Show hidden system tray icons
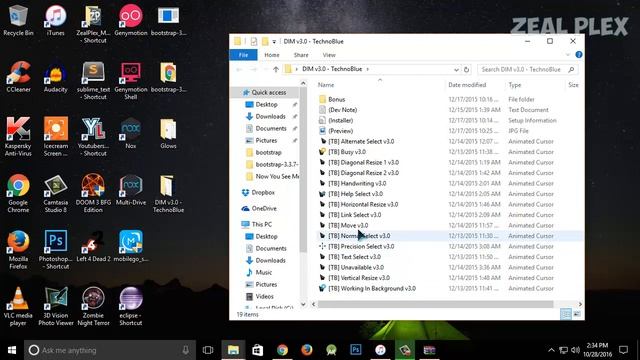Viewport: 640px width, 360px height. click(x=551, y=350)
